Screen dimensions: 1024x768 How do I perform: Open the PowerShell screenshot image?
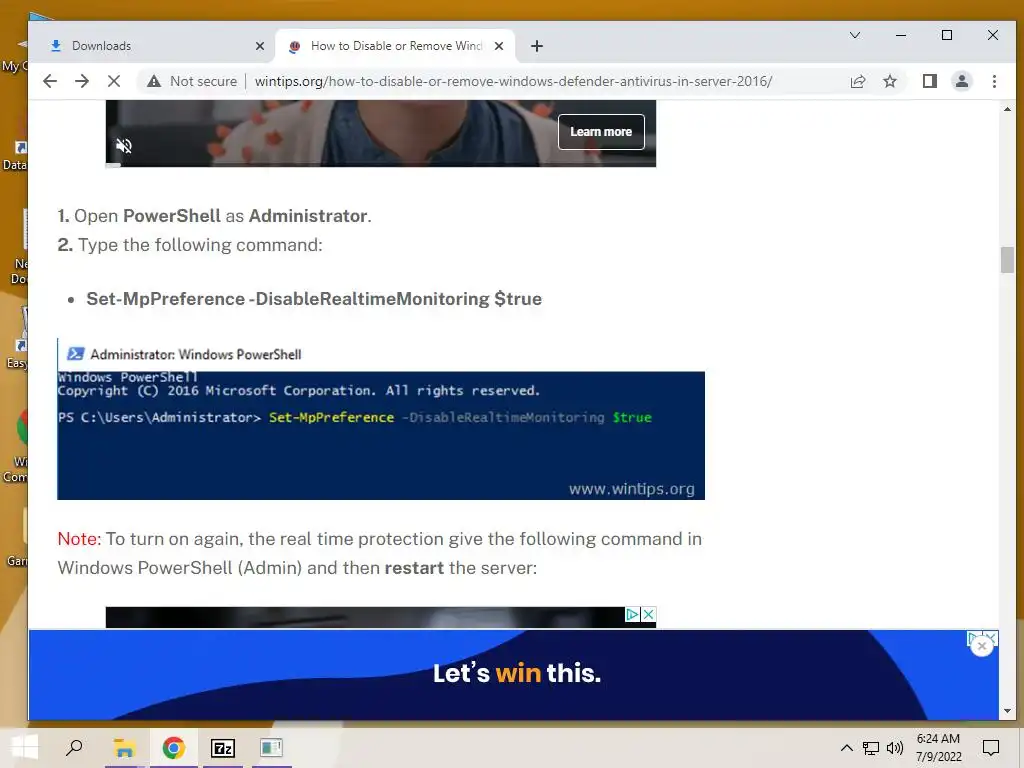[381, 419]
